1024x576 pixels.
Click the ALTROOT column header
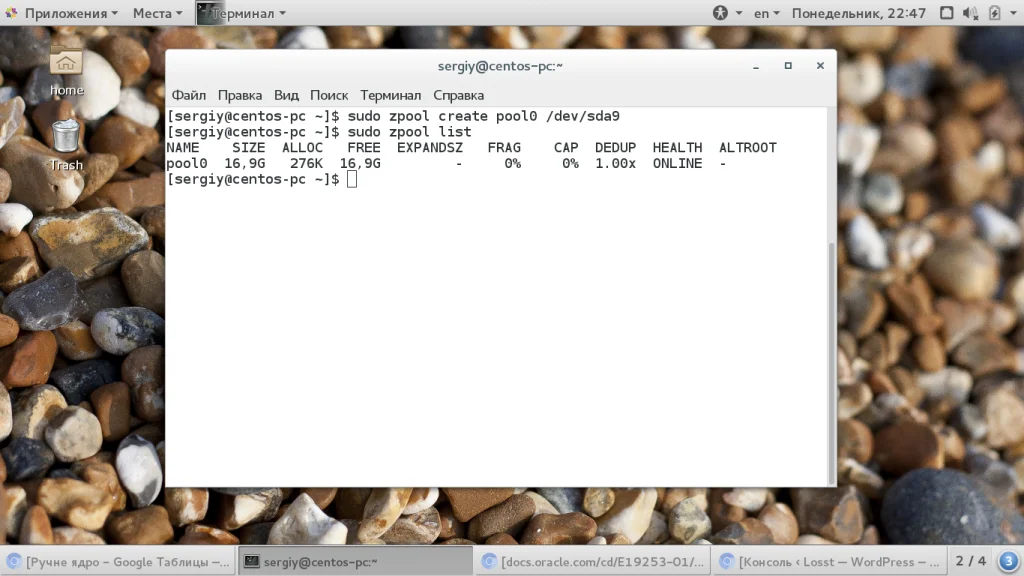click(748, 148)
